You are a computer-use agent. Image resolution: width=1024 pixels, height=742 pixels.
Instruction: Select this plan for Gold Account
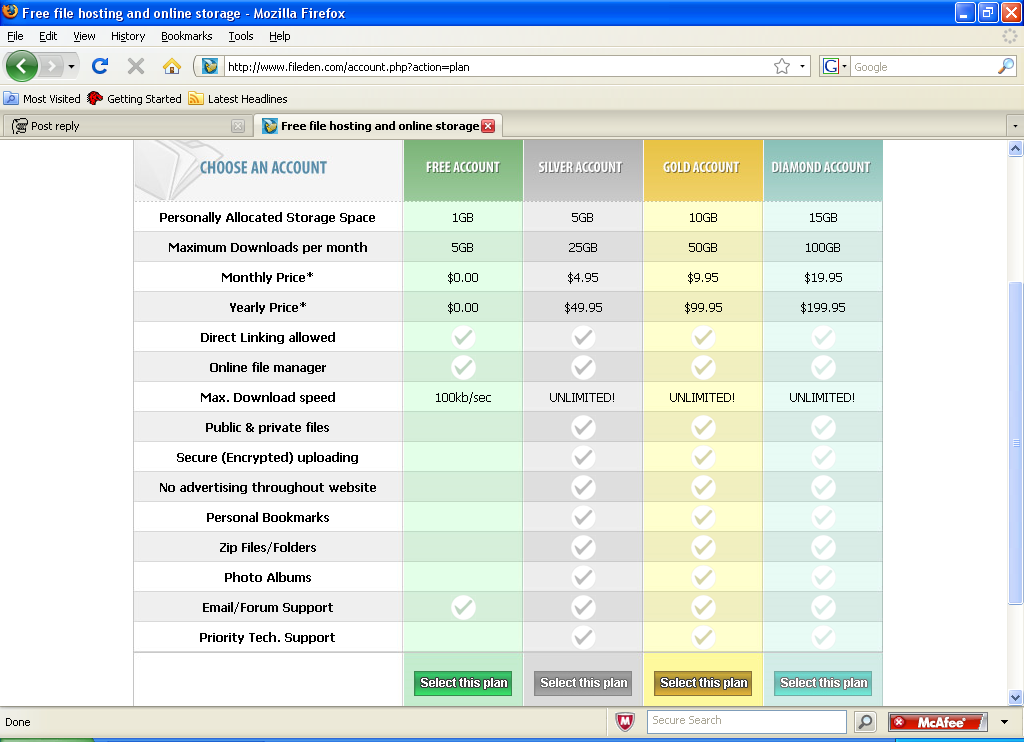click(x=703, y=683)
